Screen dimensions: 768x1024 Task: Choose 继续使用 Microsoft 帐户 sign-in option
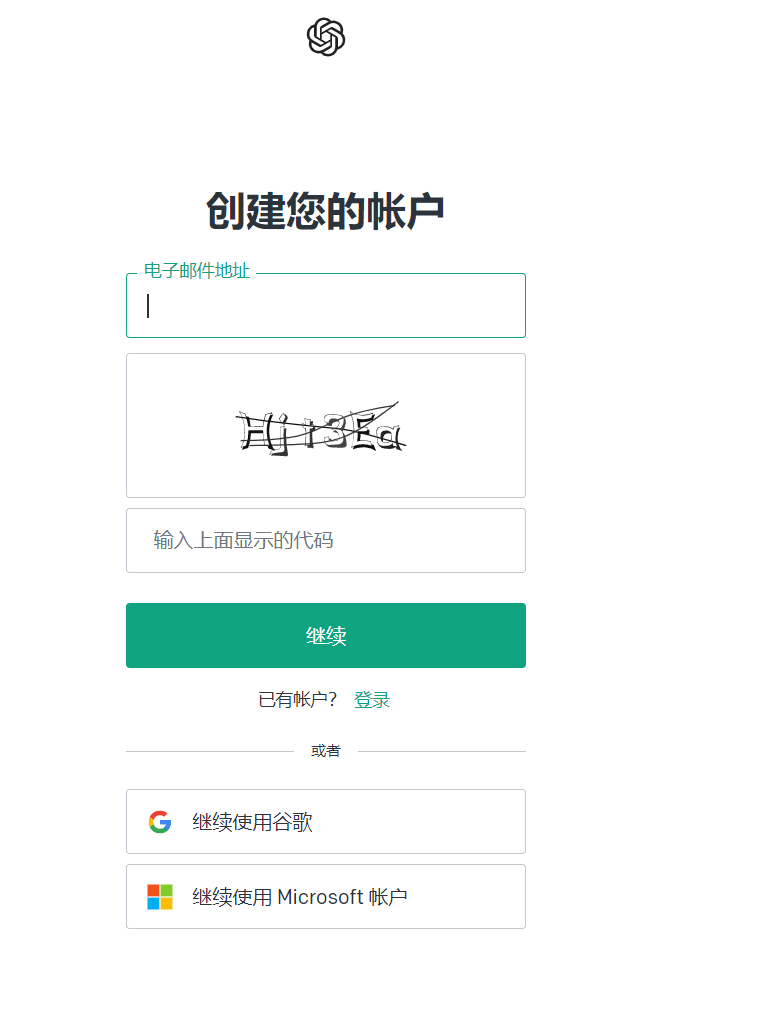coord(326,897)
